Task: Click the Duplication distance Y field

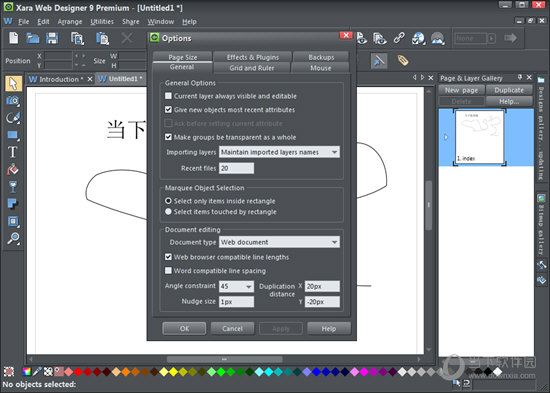Action: click(x=322, y=302)
